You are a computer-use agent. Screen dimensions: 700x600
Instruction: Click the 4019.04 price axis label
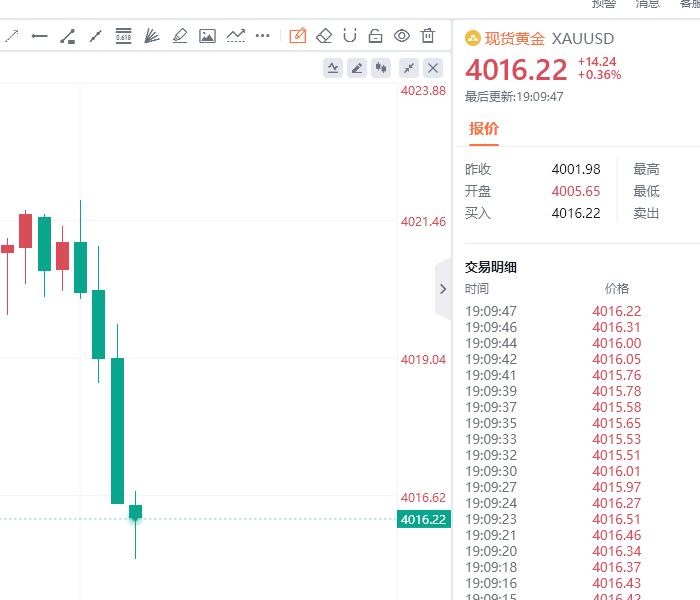point(423,359)
